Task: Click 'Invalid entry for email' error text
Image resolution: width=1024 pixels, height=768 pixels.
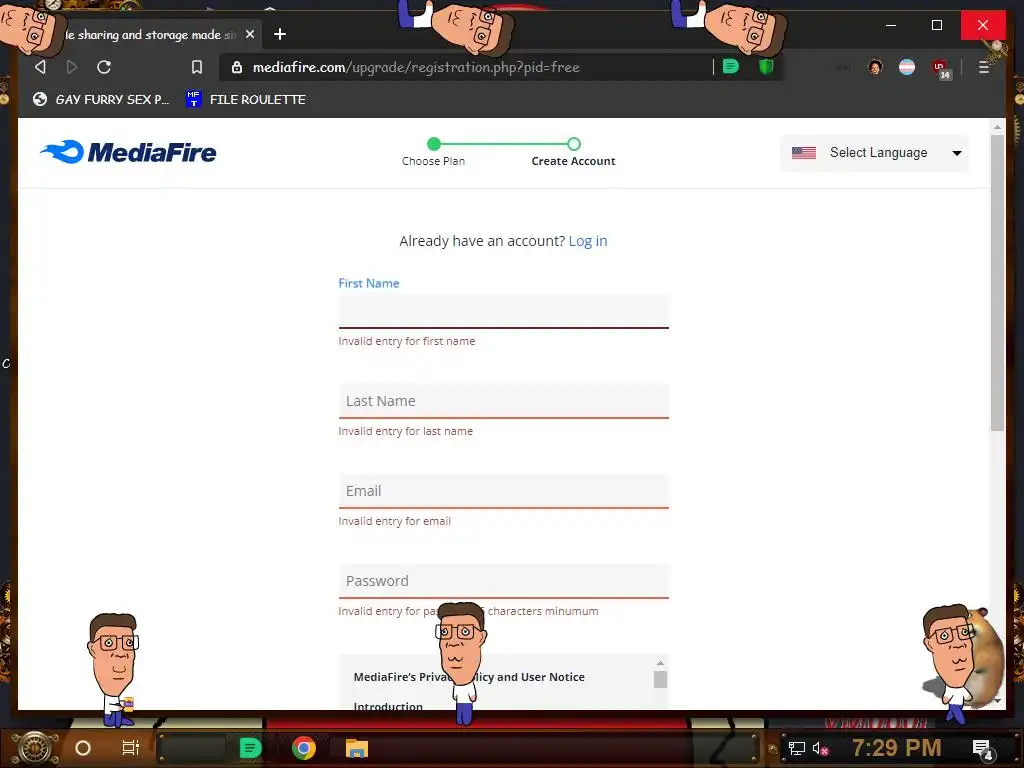Action: 394,521
